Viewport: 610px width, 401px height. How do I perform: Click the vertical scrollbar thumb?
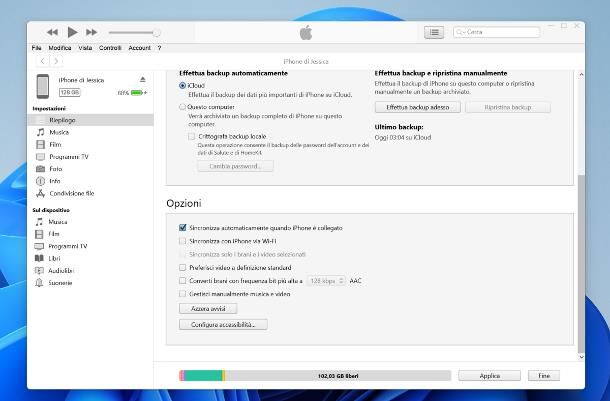click(x=581, y=263)
